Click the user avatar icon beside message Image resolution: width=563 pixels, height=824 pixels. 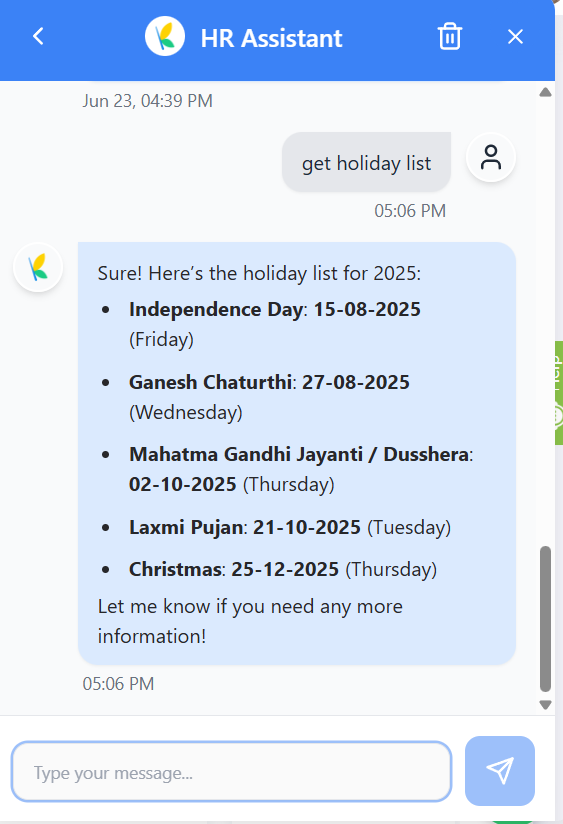point(491,158)
